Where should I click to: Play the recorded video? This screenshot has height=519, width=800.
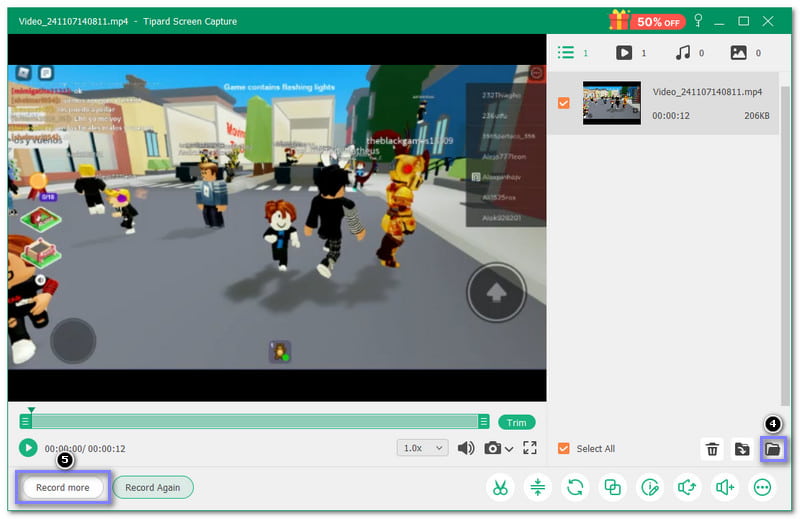tap(28, 448)
